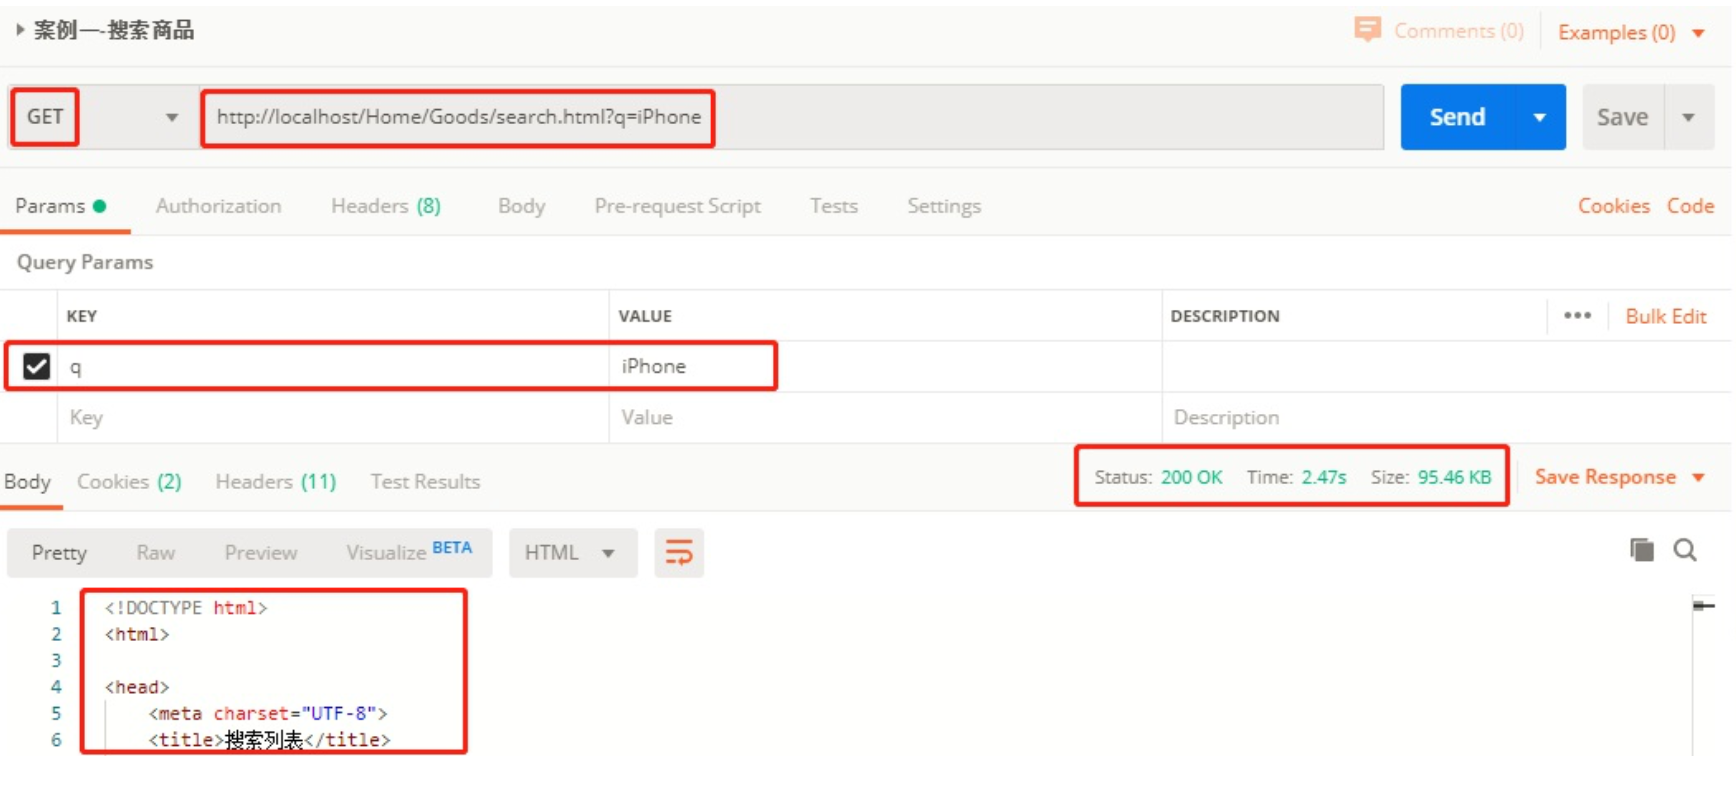This screenshot has width=1736, height=790.
Task: Copy response body with the copy icon
Action: point(1641,550)
